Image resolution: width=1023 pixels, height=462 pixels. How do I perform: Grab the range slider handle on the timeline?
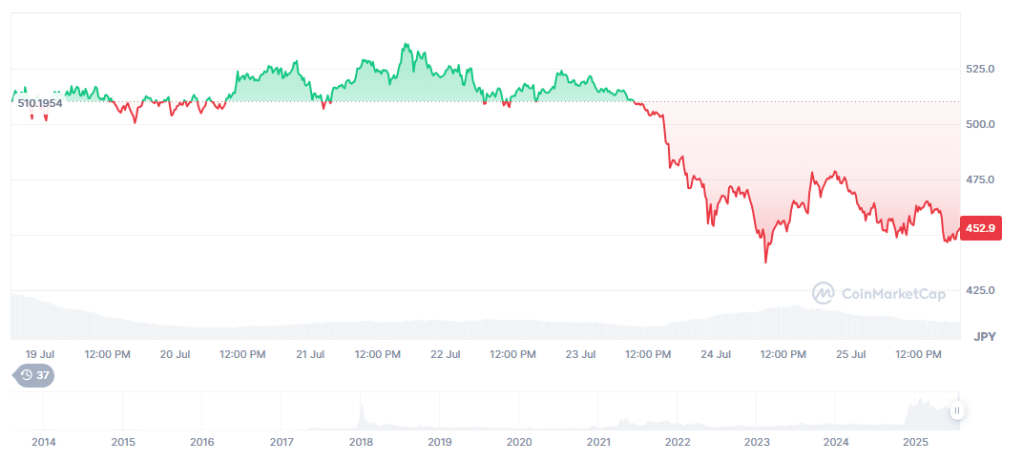pyautogui.click(x=957, y=410)
